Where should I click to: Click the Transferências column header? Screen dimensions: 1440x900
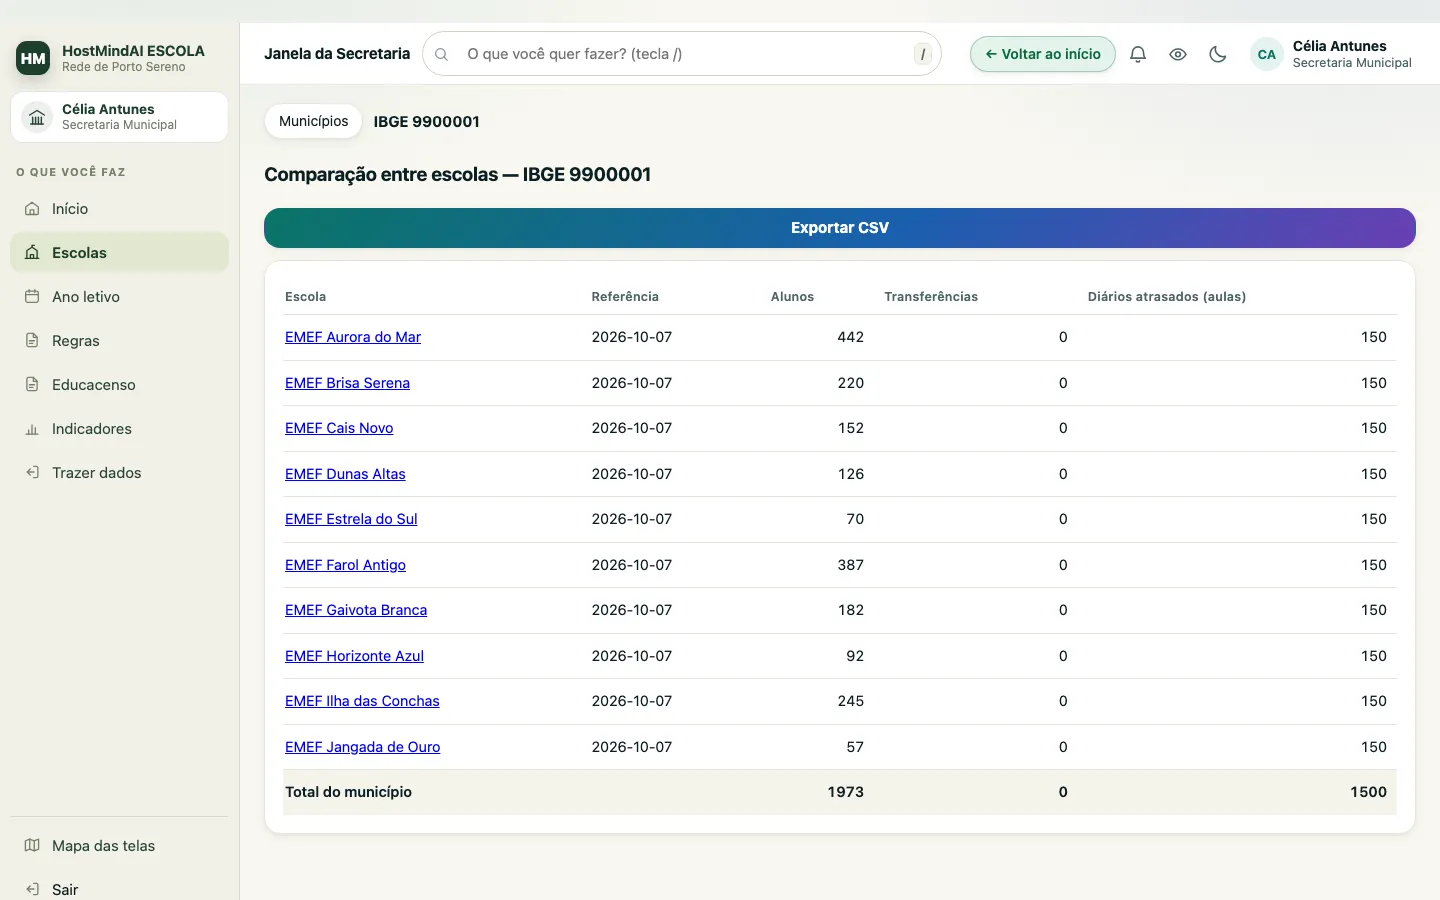coord(931,297)
